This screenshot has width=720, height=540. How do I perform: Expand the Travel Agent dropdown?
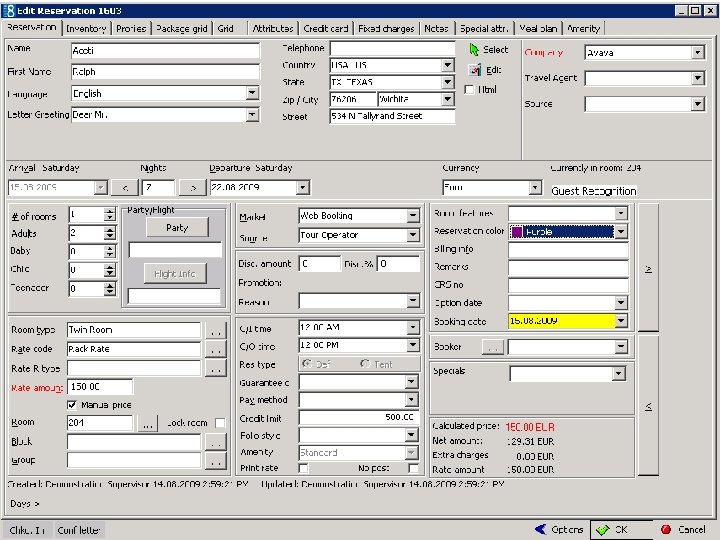[698, 78]
